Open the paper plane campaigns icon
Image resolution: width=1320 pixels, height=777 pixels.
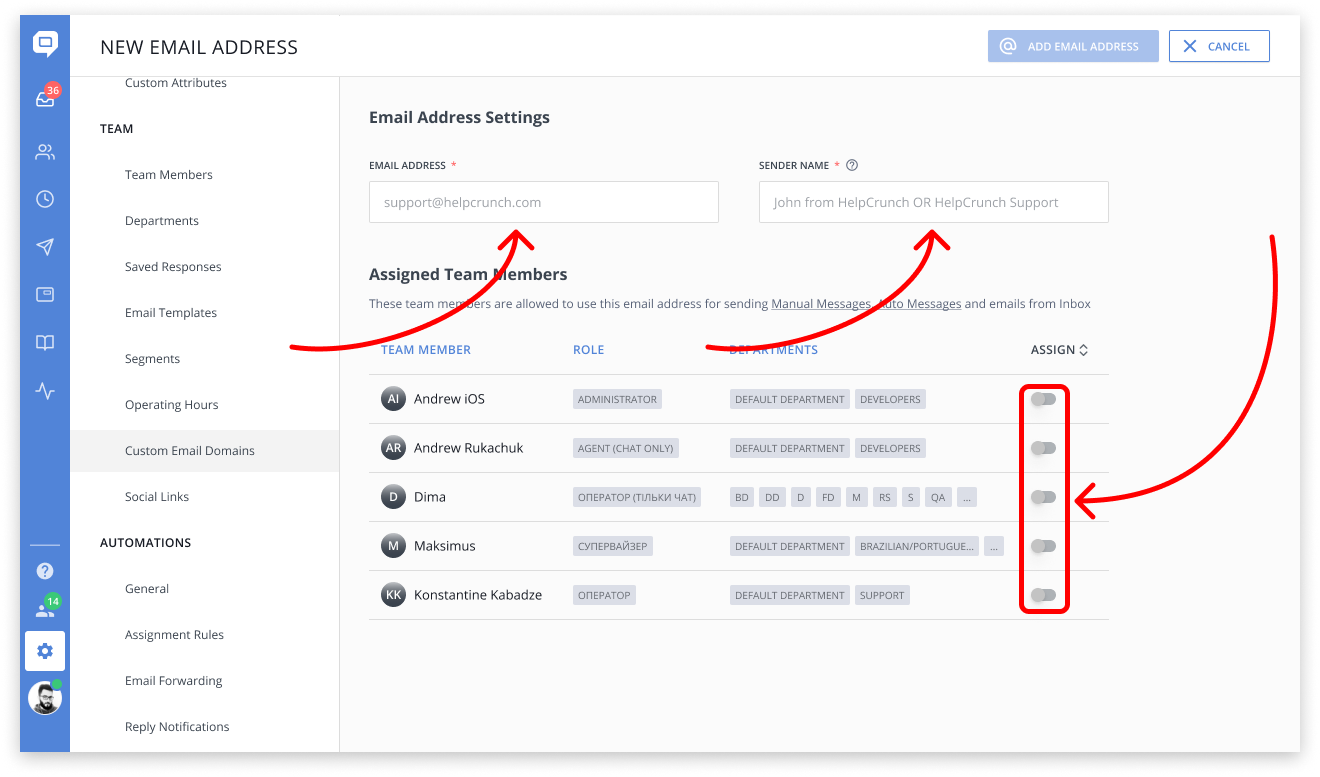click(x=44, y=247)
